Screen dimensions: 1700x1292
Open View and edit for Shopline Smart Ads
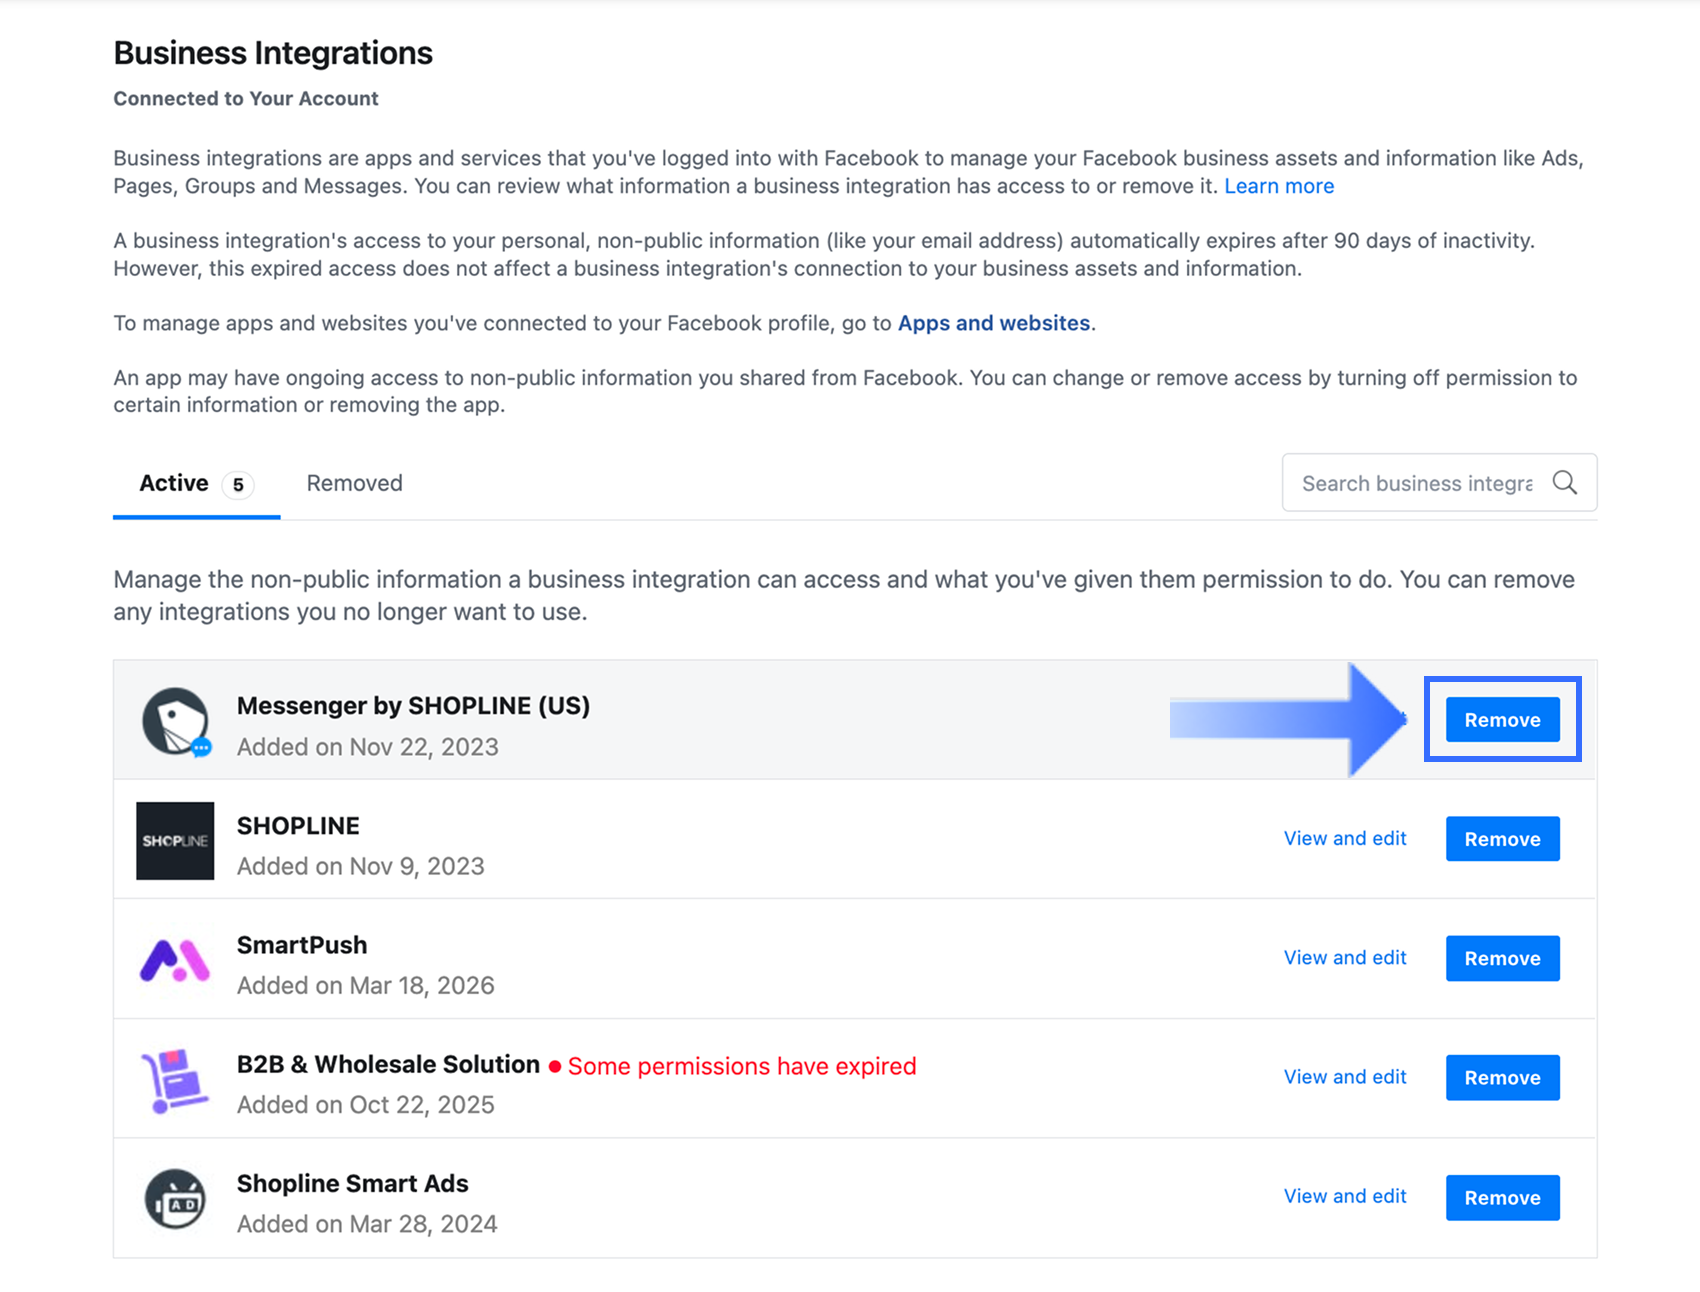[1345, 1196]
